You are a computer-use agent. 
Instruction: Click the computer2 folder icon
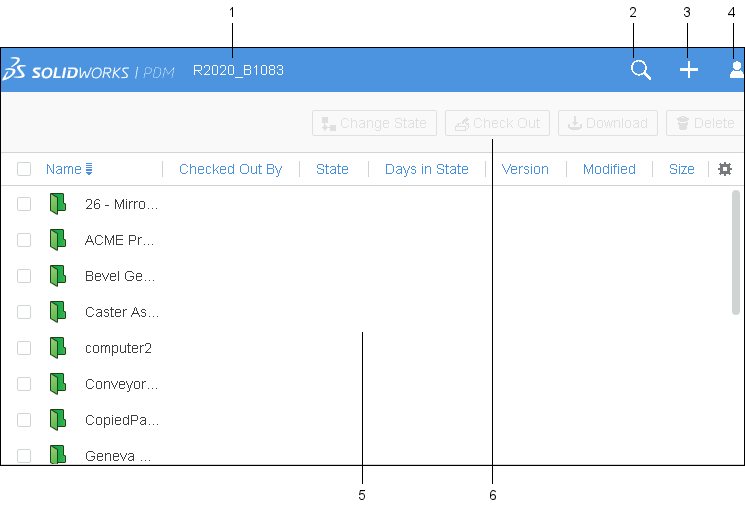(x=58, y=348)
